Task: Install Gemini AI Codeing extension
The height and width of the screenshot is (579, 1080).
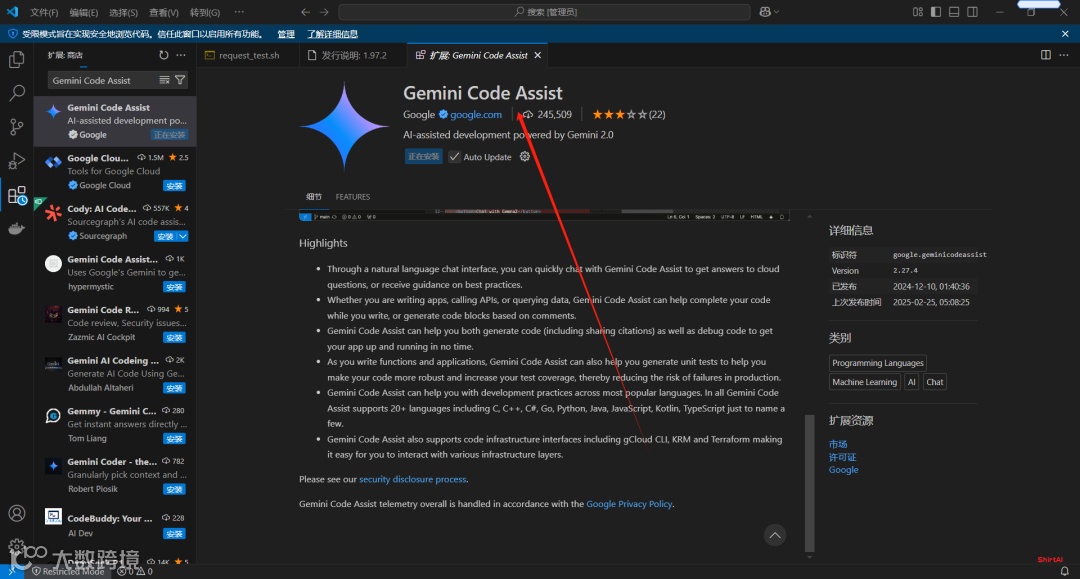Action: click(x=174, y=388)
